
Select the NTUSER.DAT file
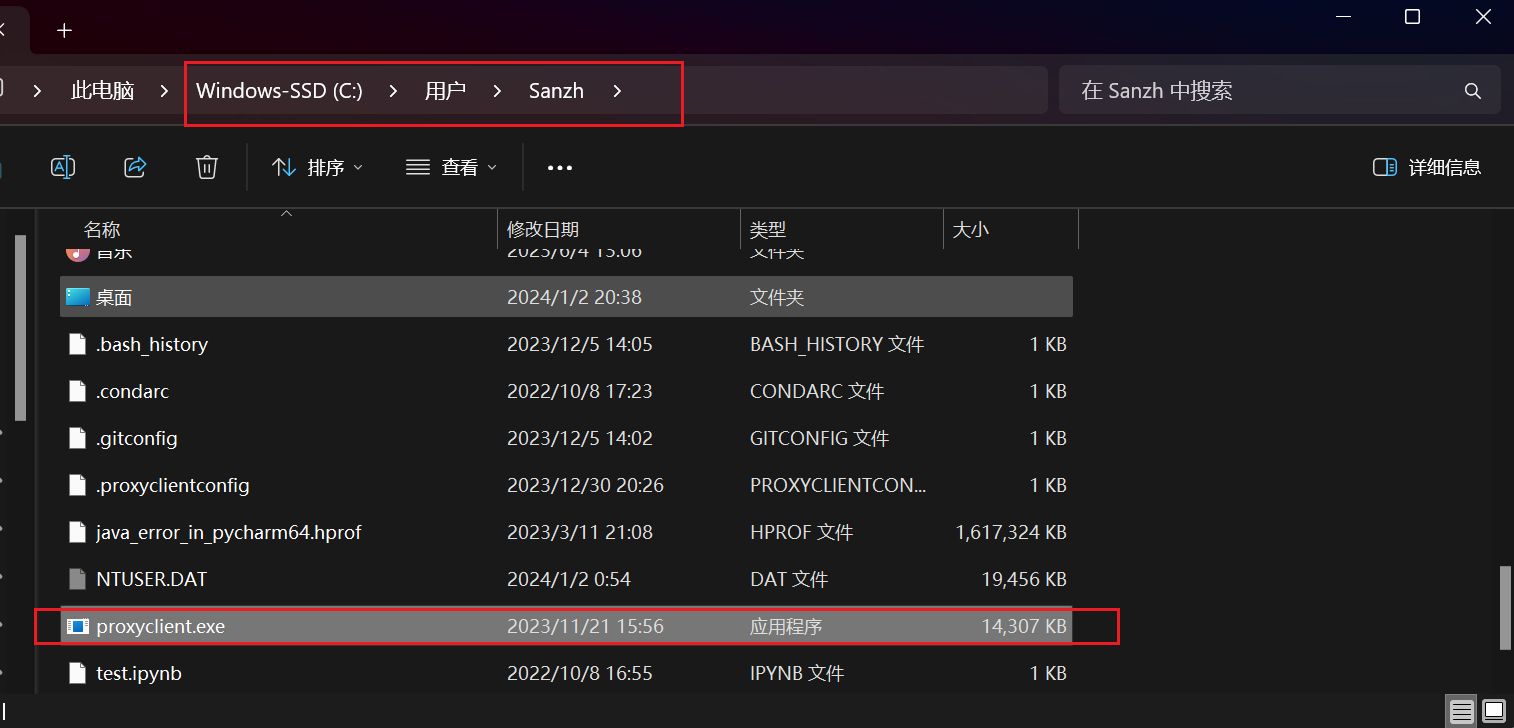(x=567, y=579)
